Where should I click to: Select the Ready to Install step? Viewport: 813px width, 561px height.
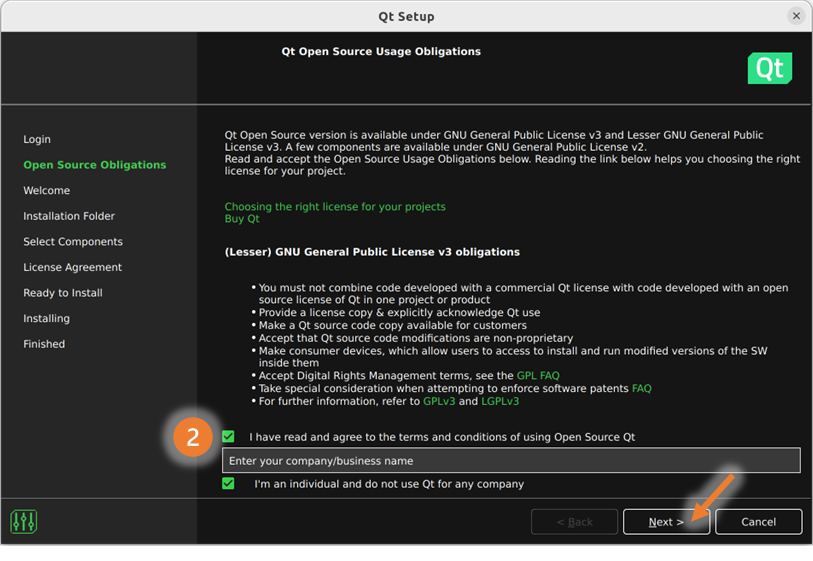tap(63, 293)
